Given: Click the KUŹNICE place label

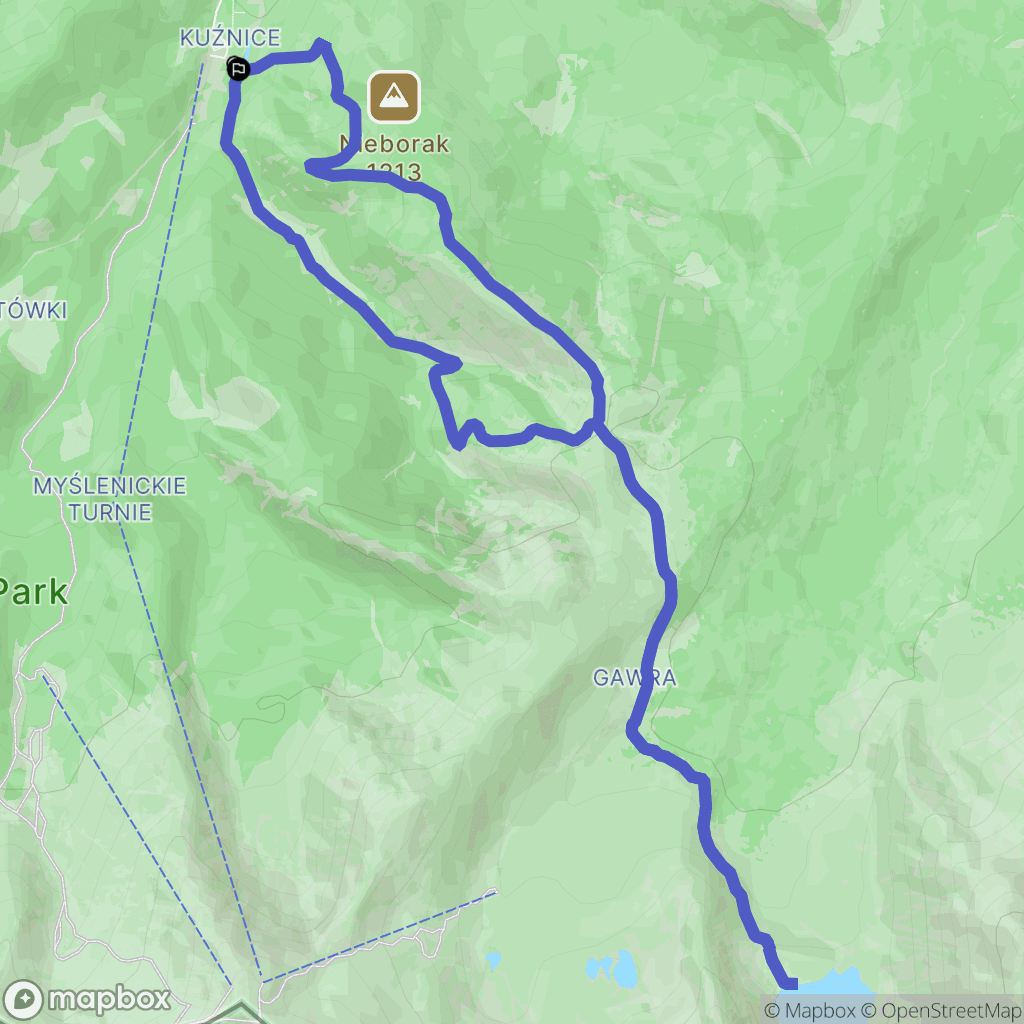Looking at the screenshot, I should coord(230,38).
